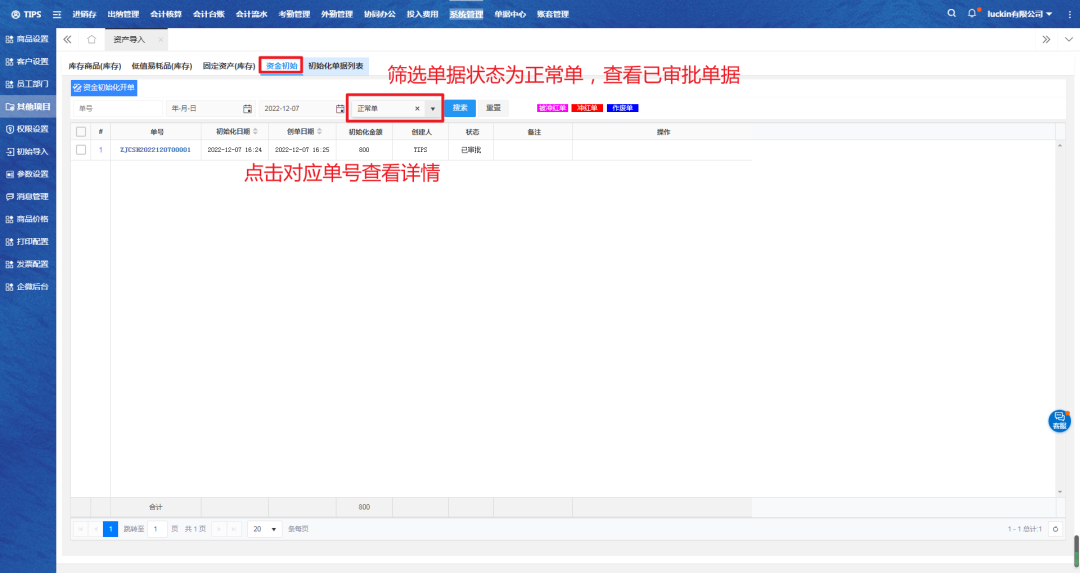This screenshot has height=573, width=1080.
Task: Go to the home tab icon
Action: (92, 39)
